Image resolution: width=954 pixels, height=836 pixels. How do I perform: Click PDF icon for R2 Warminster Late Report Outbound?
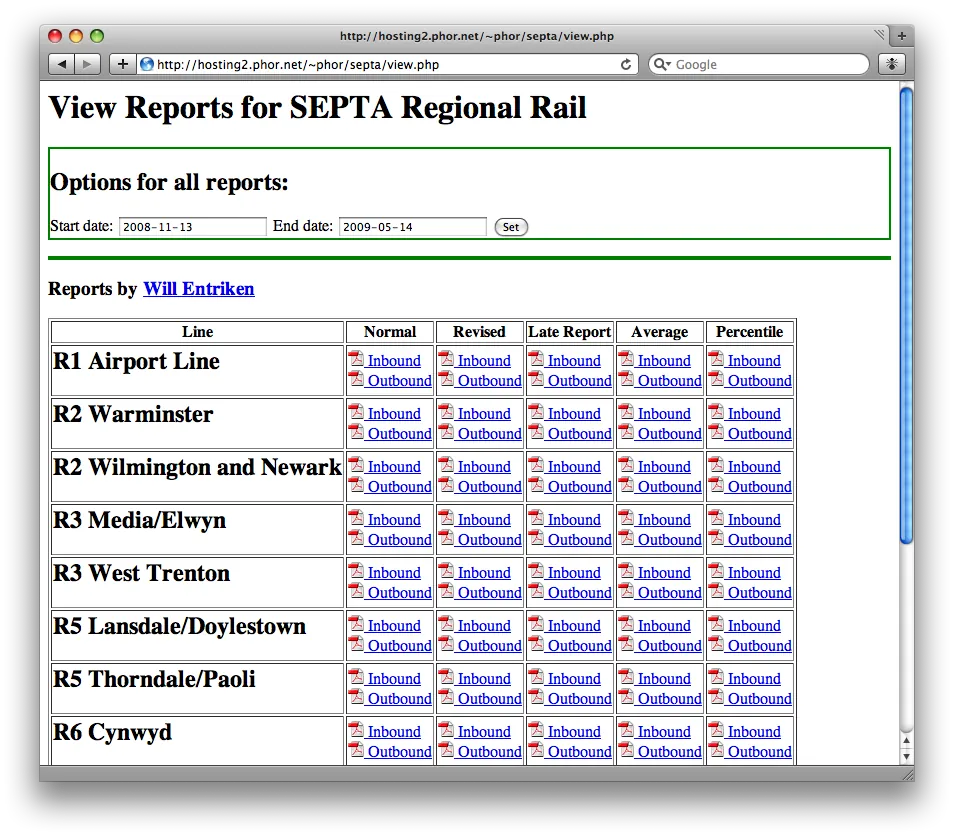536,432
